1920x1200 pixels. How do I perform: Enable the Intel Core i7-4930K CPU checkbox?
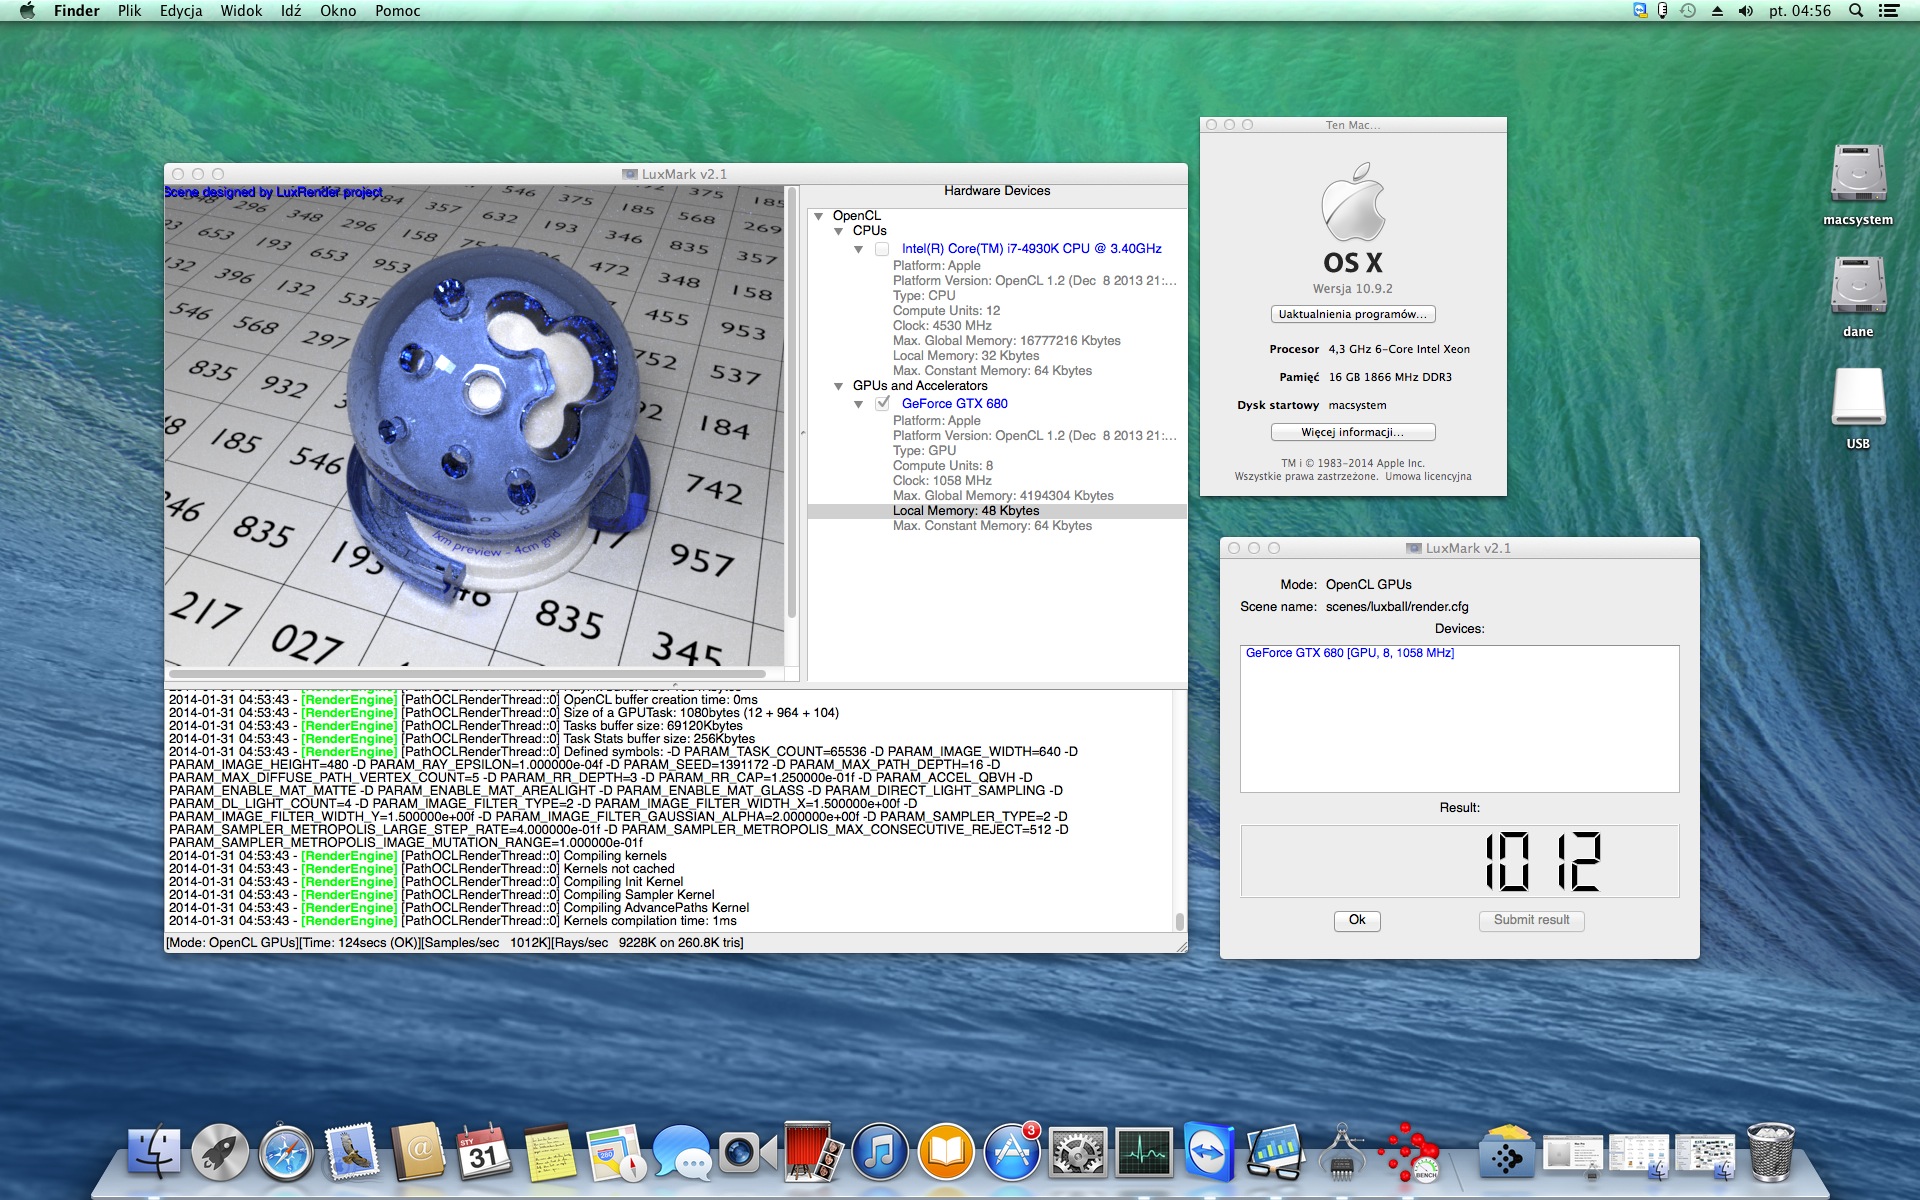(882, 249)
